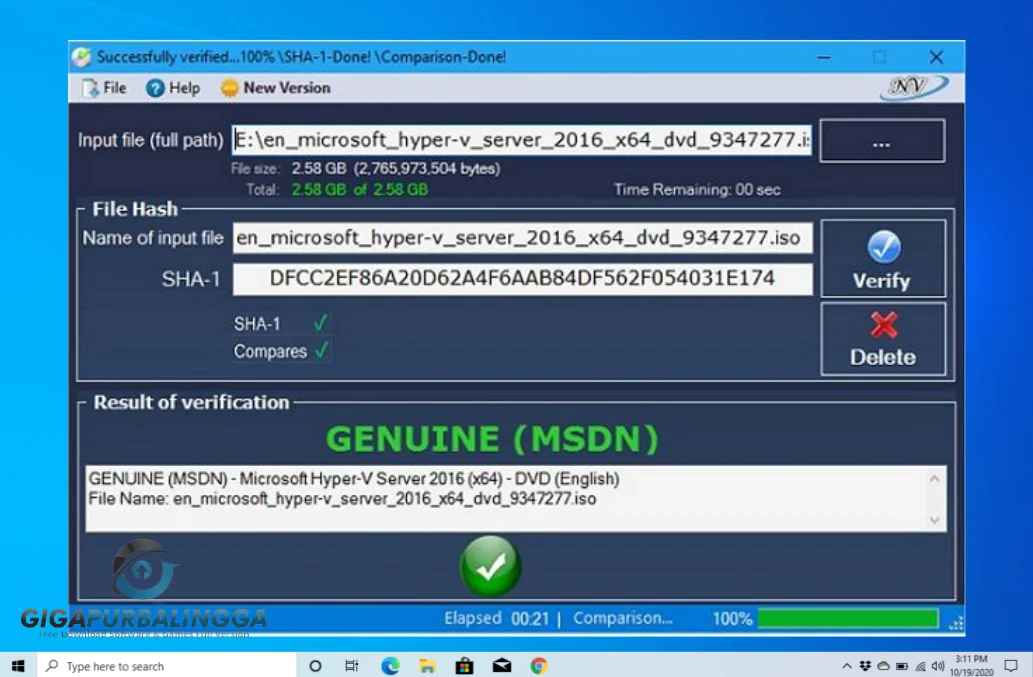Click the Dropbox tray icon
Screen dimensions: 1033x677
(865, 666)
